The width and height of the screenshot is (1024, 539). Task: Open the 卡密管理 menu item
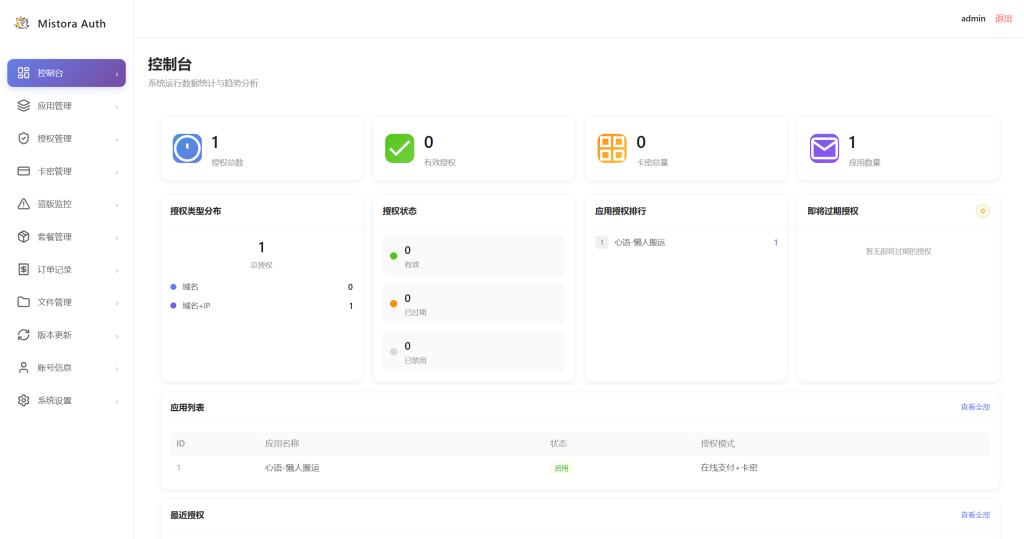pyautogui.click(x=67, y=171)
